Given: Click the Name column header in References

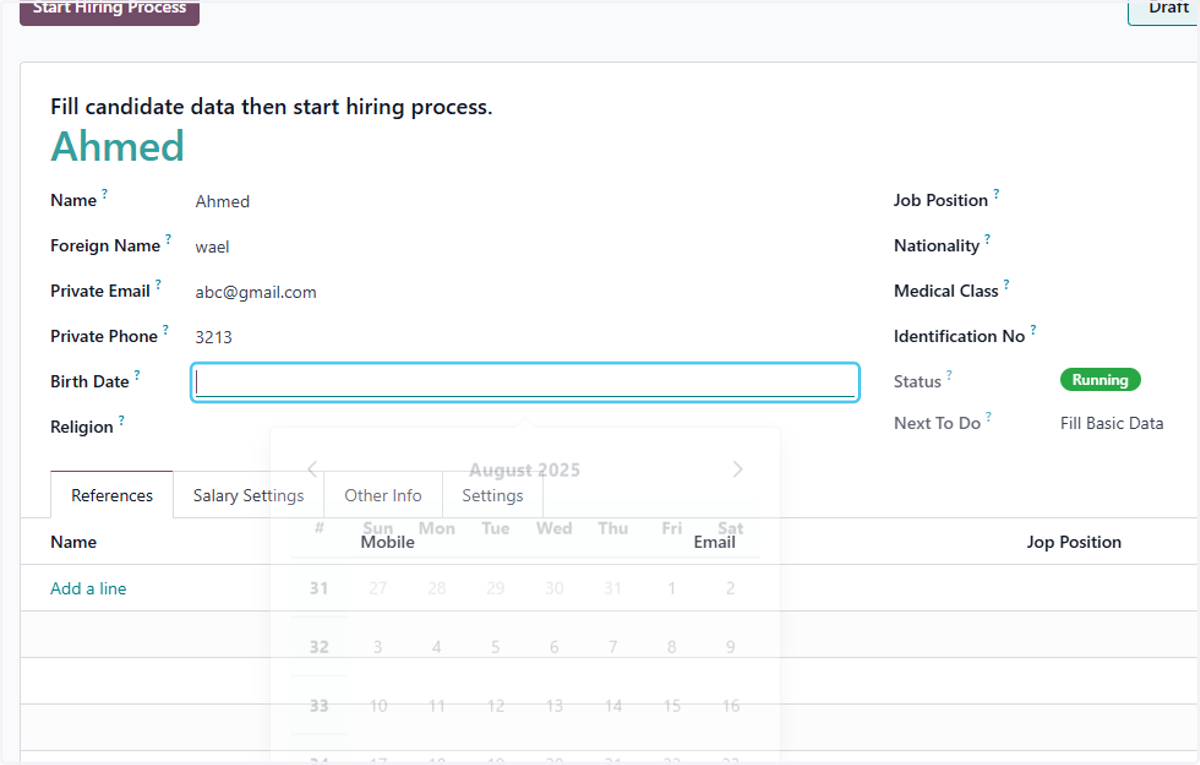Looking at the screenshot, I should point(74,542).
